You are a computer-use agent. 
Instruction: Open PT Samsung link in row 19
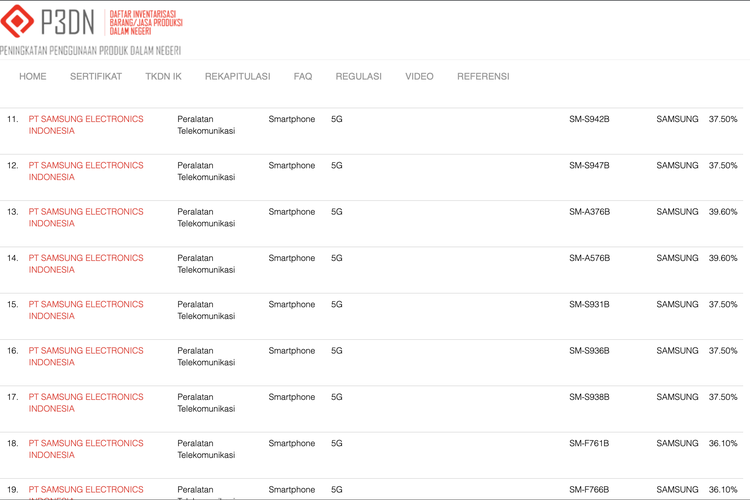pyautogui.click(x=86, y=490)
